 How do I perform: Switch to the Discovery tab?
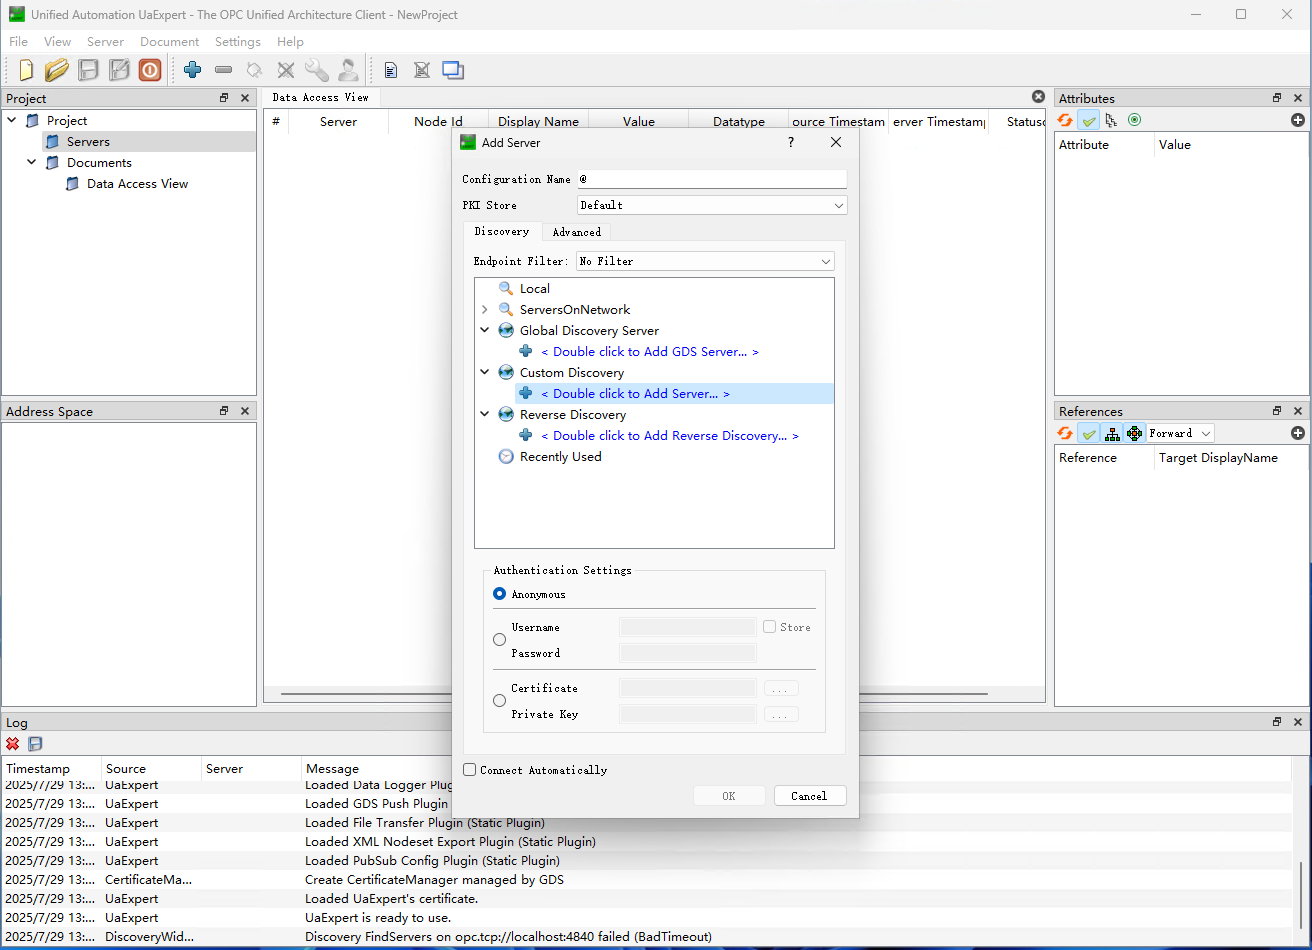pyautogui.click(x=502, y=231)
